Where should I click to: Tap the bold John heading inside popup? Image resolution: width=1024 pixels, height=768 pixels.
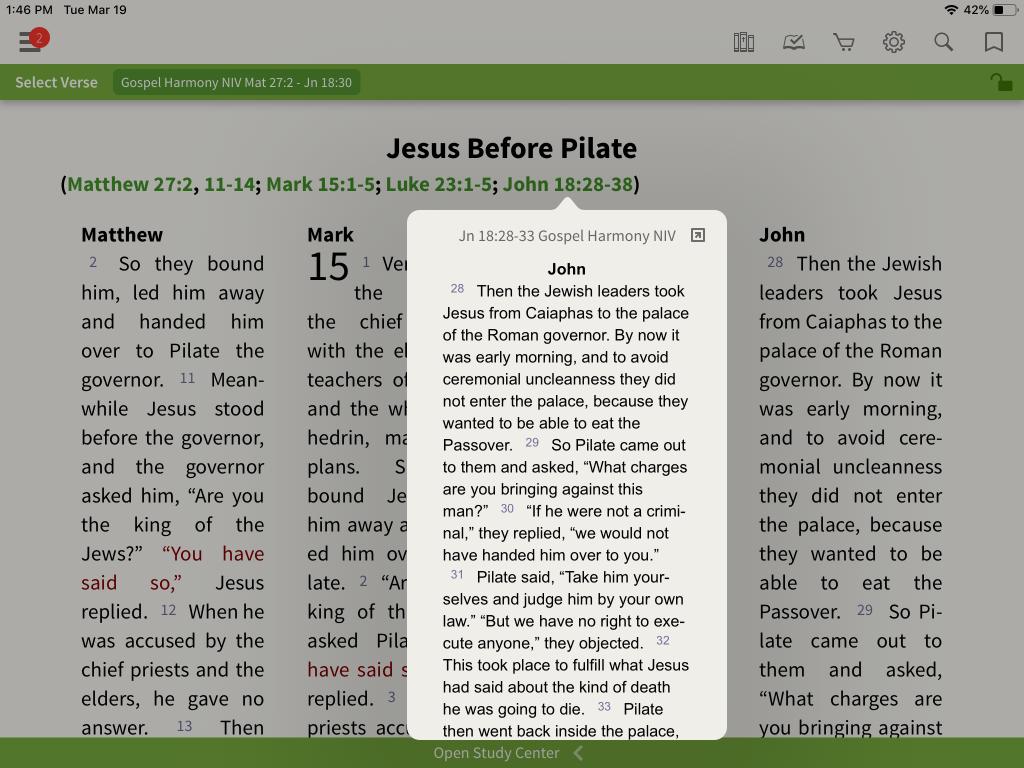tap(566, 269)
